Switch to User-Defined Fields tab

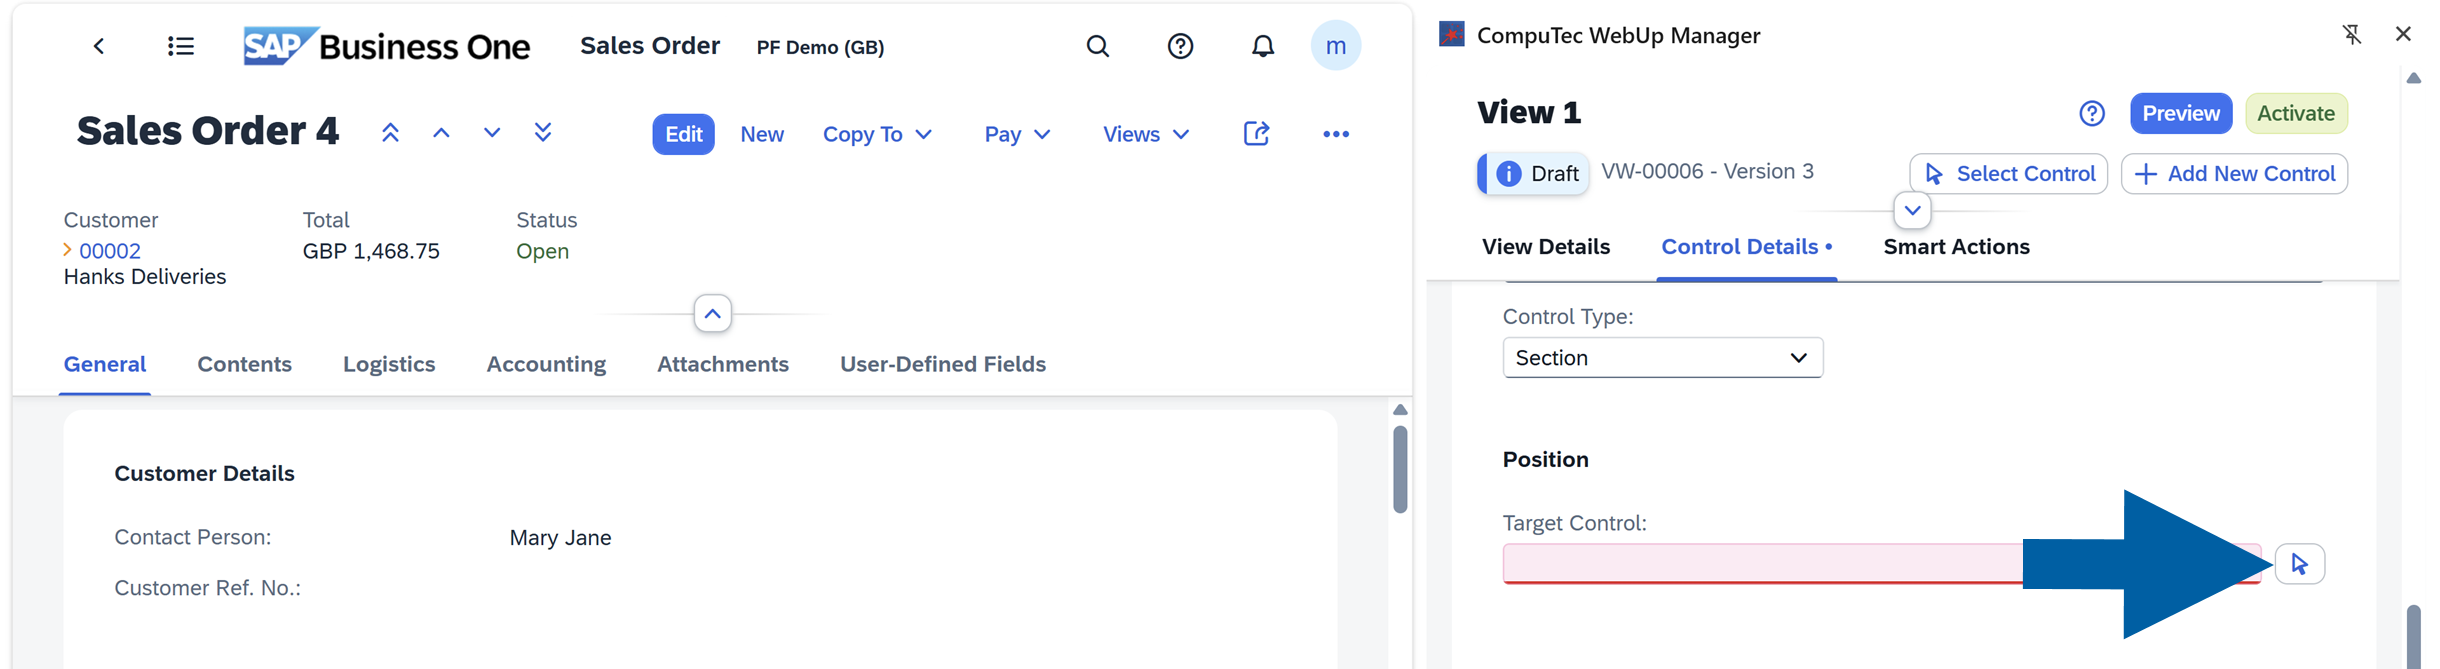943,364
